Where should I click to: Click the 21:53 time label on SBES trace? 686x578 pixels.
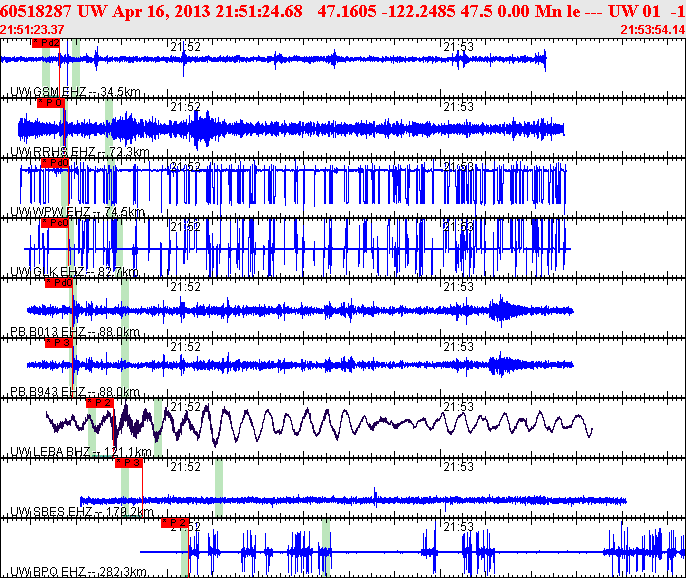[458, 466]
